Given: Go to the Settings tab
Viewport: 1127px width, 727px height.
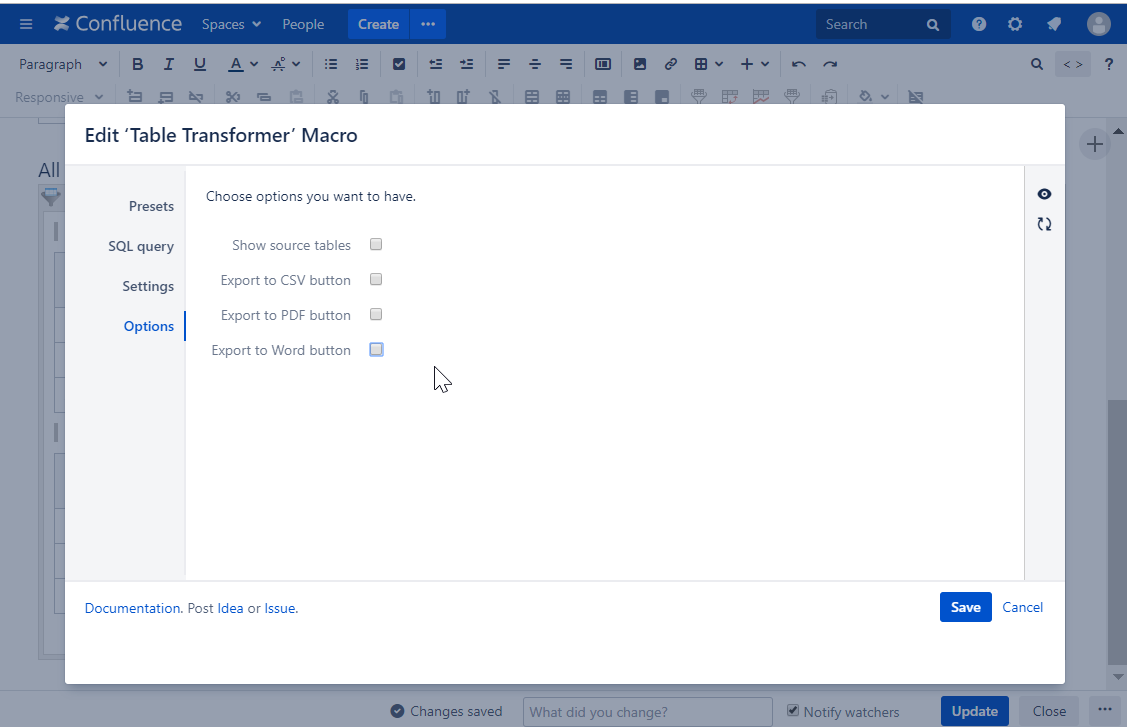Looking at the screenshot, I should point(148,286).
